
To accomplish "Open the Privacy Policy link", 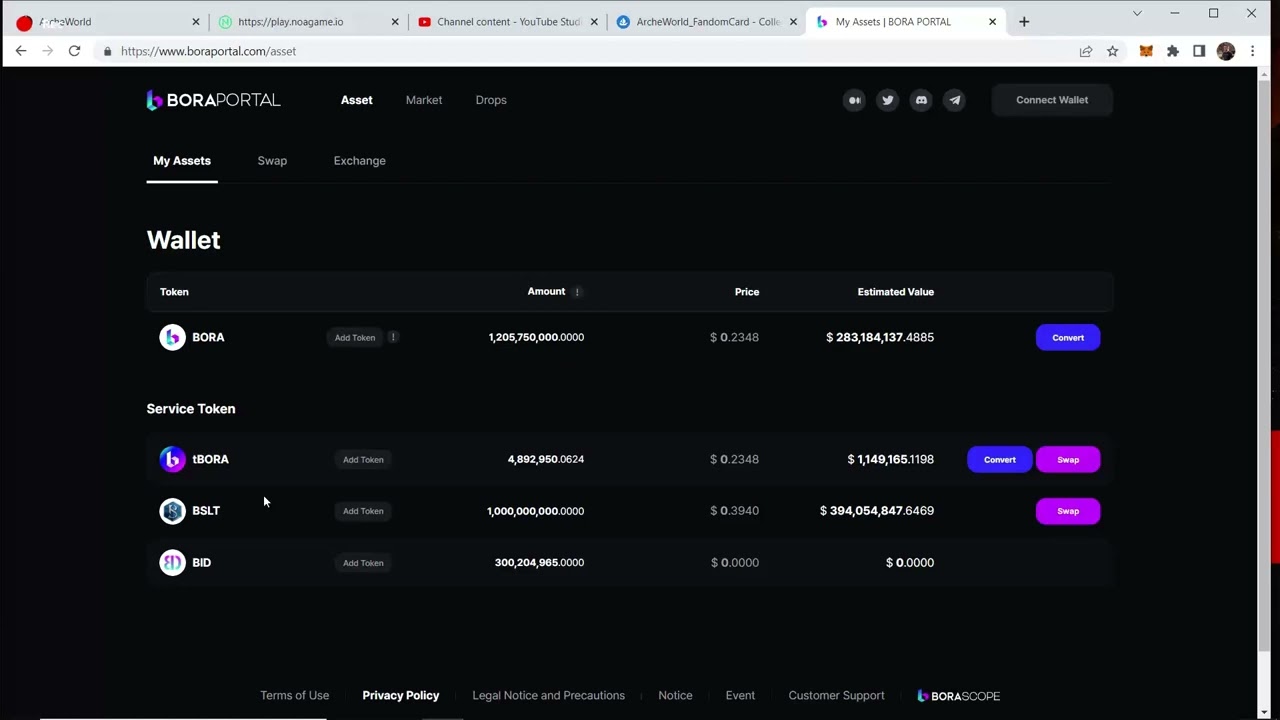I will tap(401, 696).
